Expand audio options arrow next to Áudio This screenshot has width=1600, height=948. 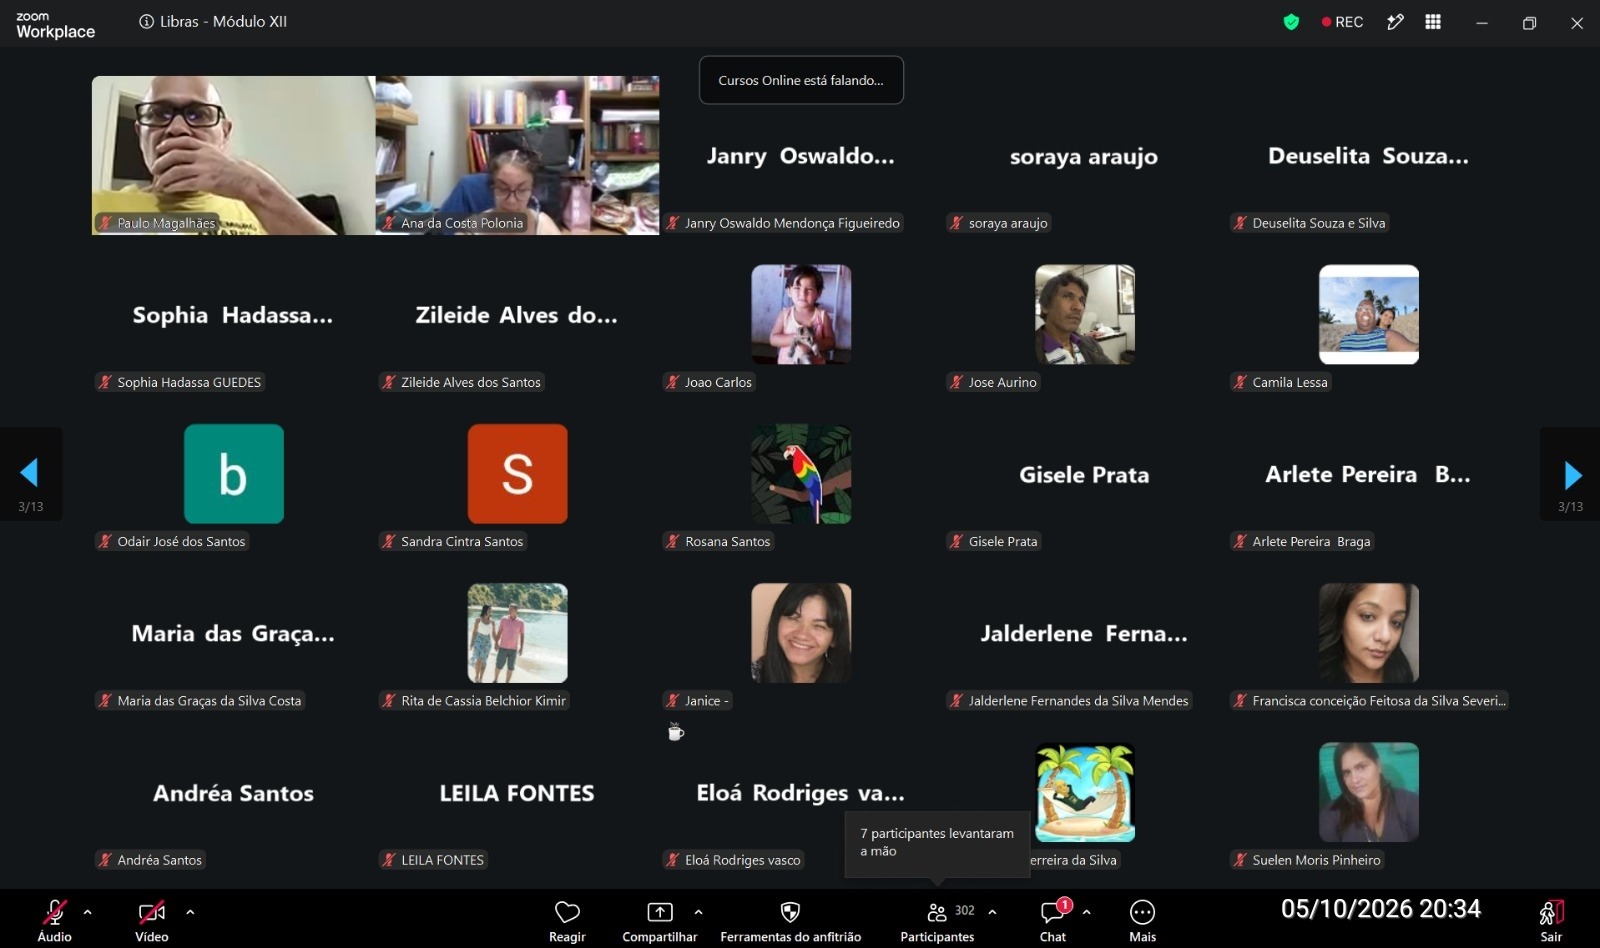point(88,912)
